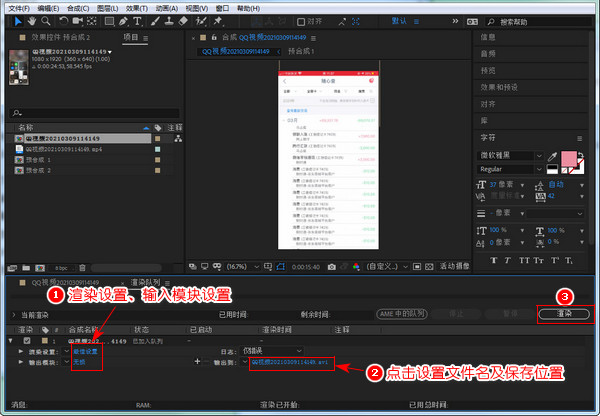Expand the 当前渲染 section

click(14, 315)
